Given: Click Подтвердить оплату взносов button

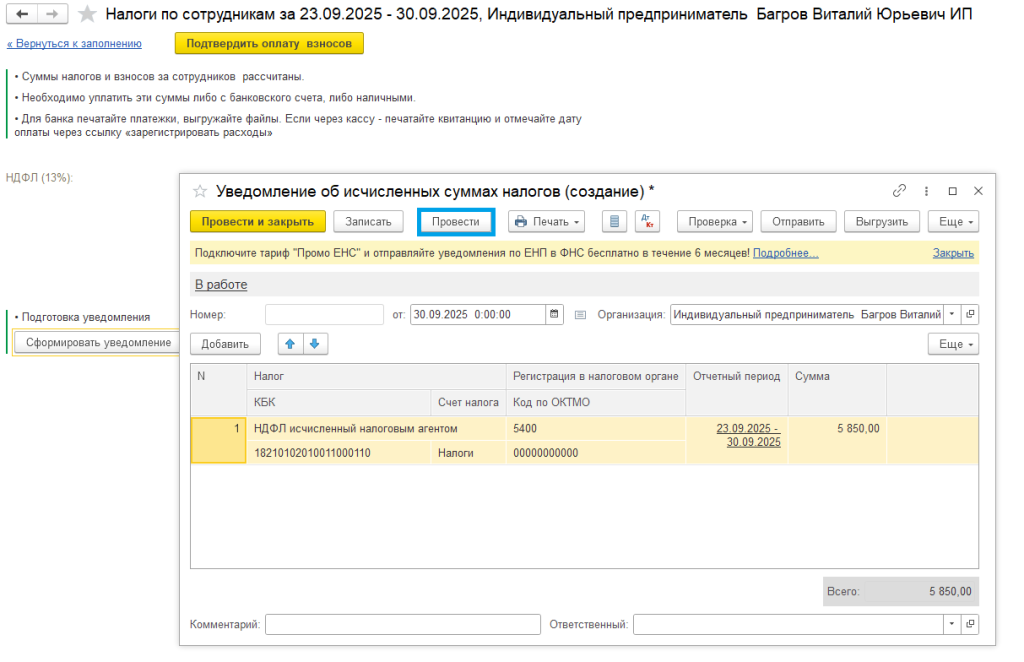Looking at the screenshot, I should [x=269, y=43].
